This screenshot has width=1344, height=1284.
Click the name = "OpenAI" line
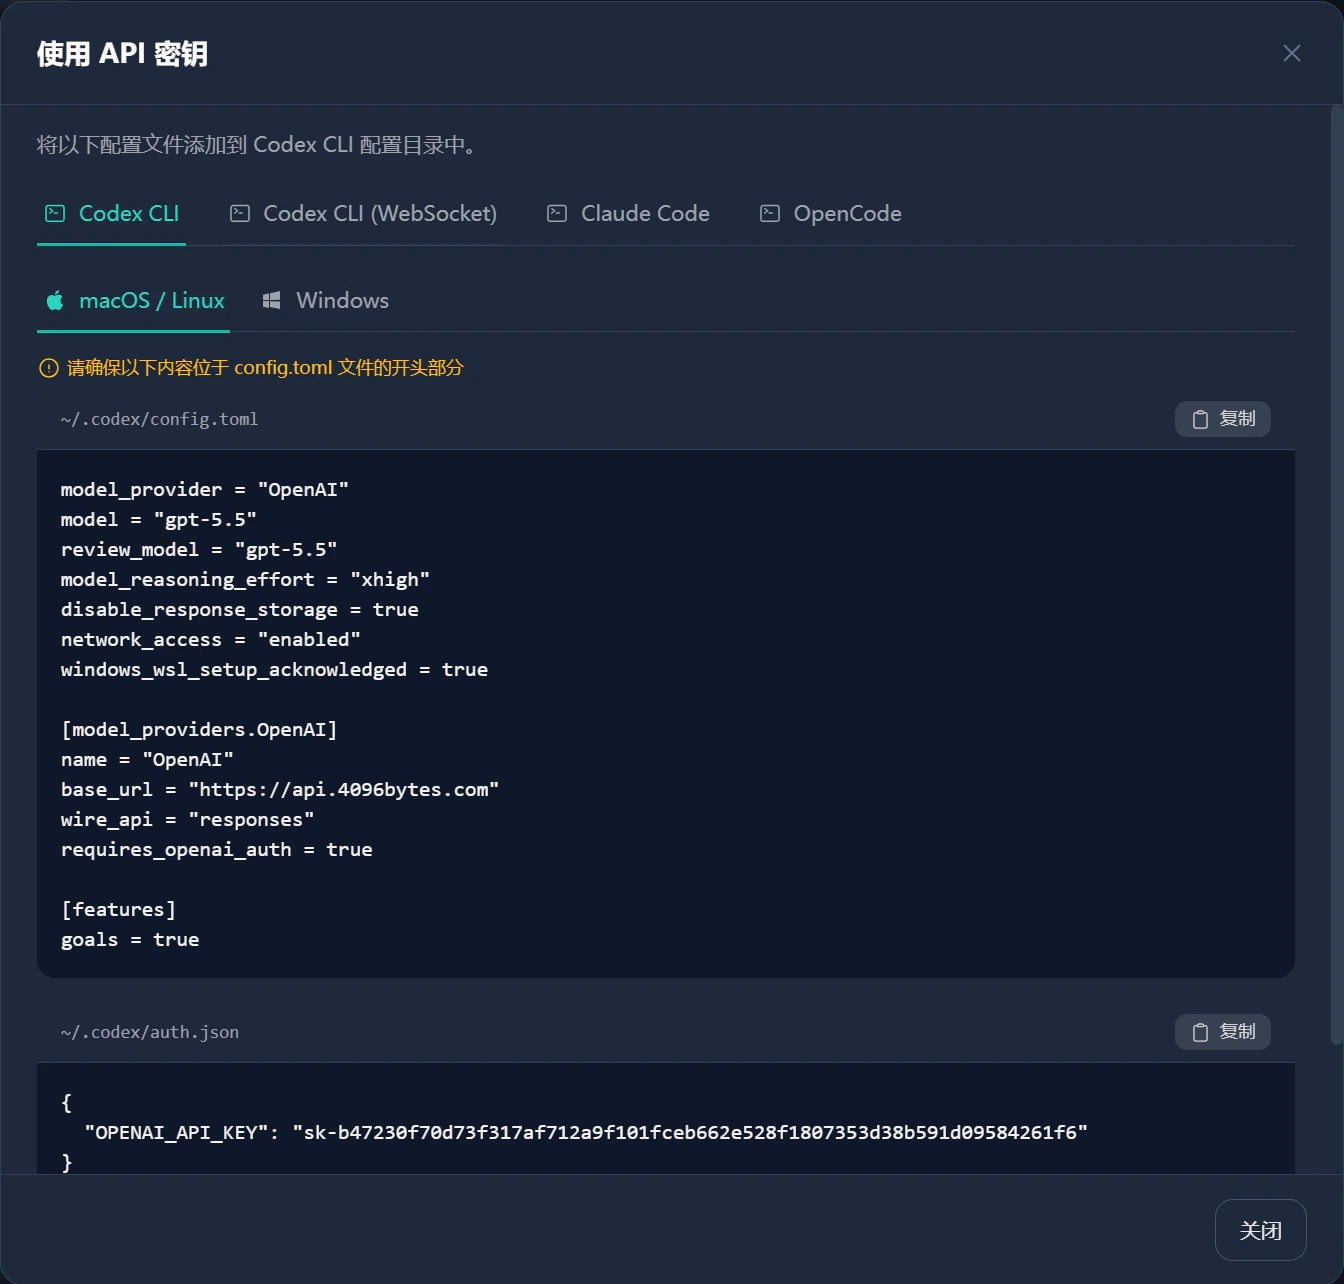[147, 759]
